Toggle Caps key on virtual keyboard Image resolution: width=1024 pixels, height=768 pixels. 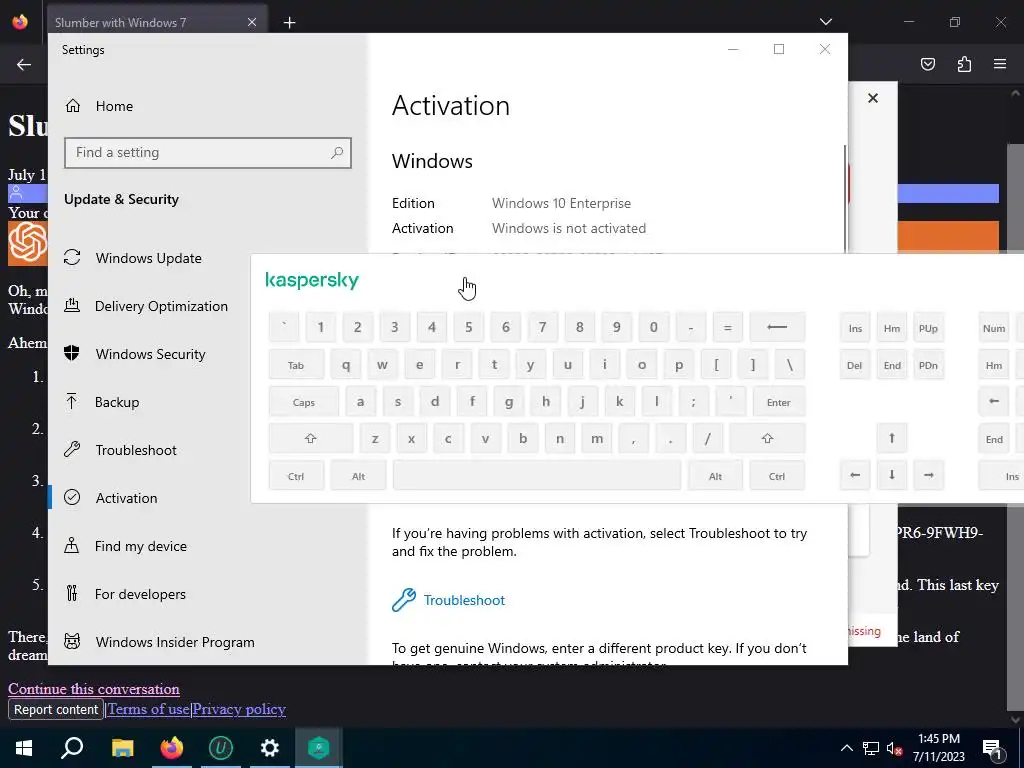pyautogui.click(x=304, y=402)
